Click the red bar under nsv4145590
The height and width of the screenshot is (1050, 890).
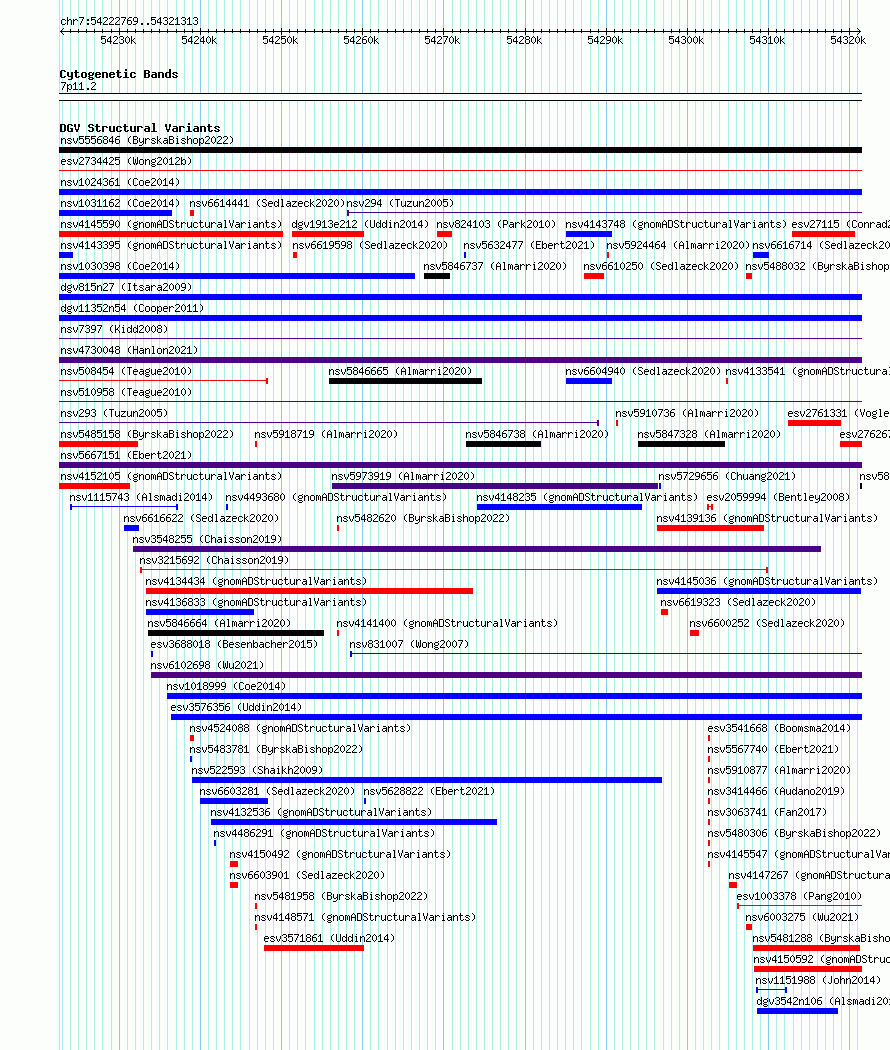171,234
